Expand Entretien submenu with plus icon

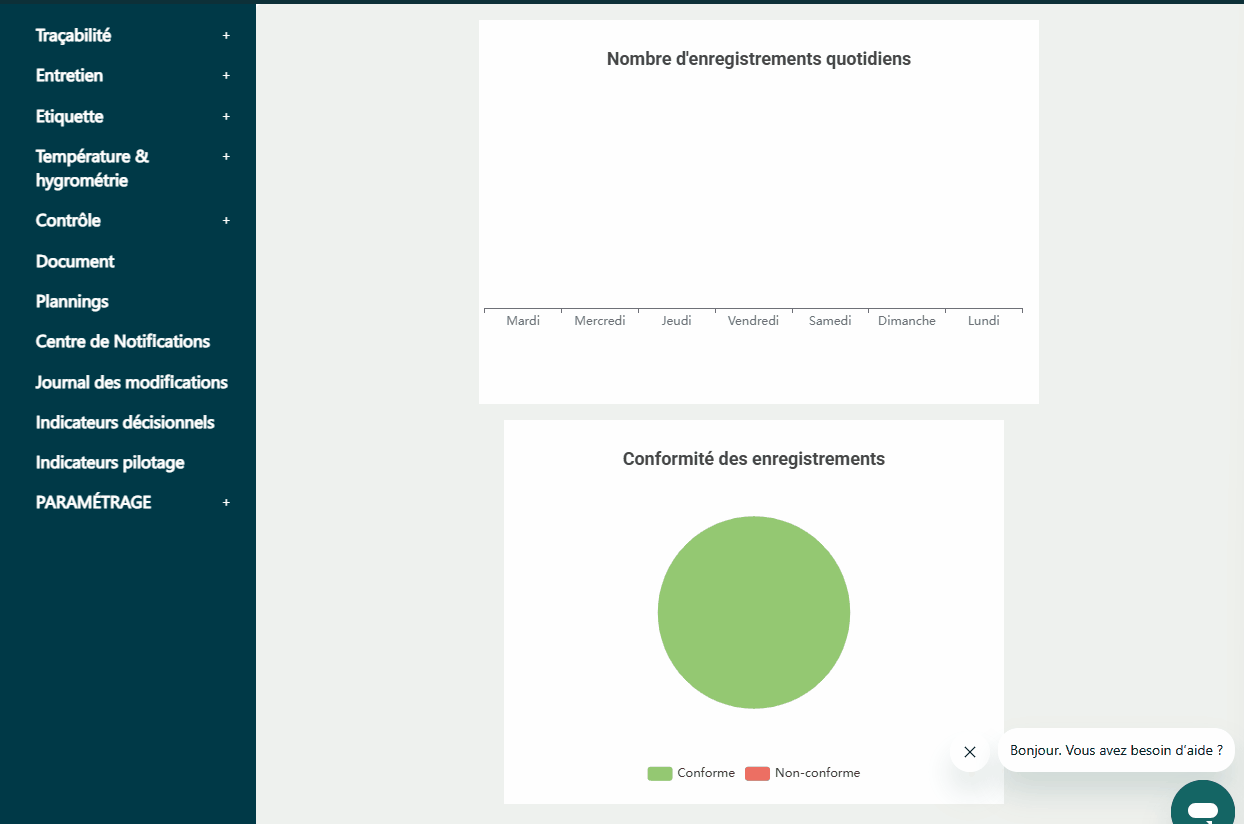pos(226,76)
